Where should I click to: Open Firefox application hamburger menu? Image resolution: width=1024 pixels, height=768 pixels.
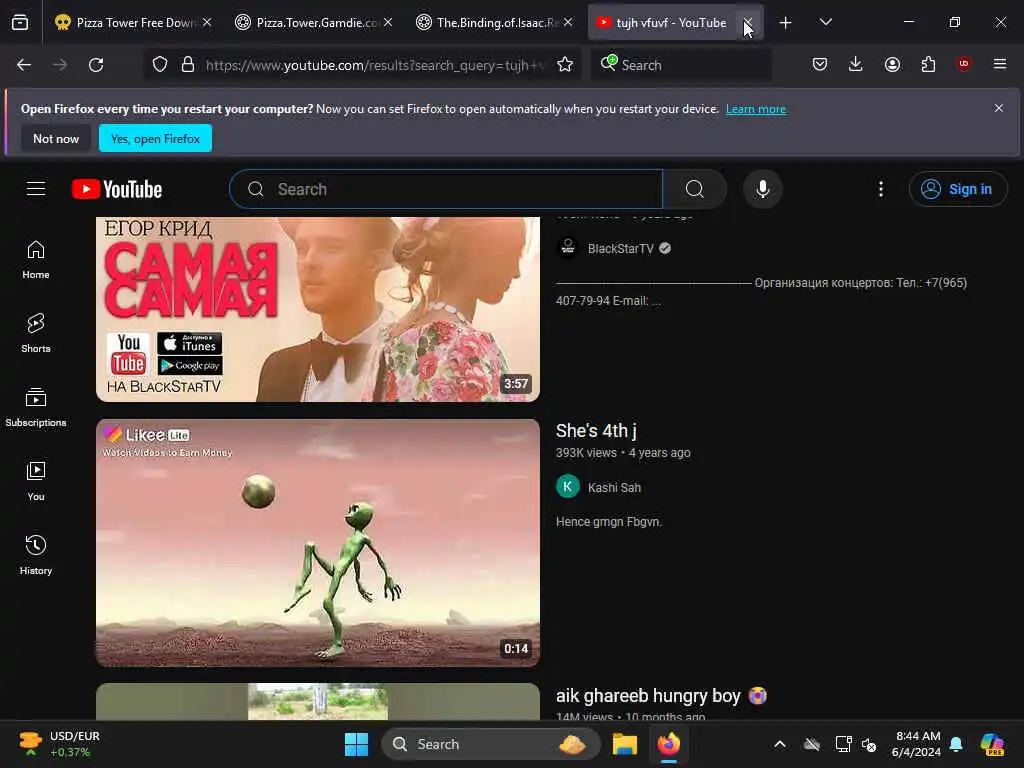click(1000, 64)
